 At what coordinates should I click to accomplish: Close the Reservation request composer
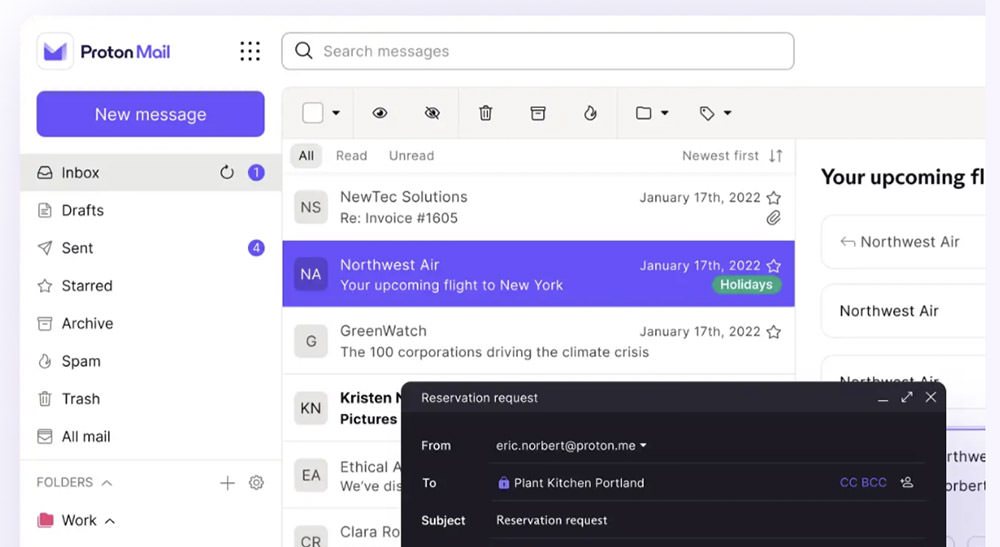tap(931, 397)
